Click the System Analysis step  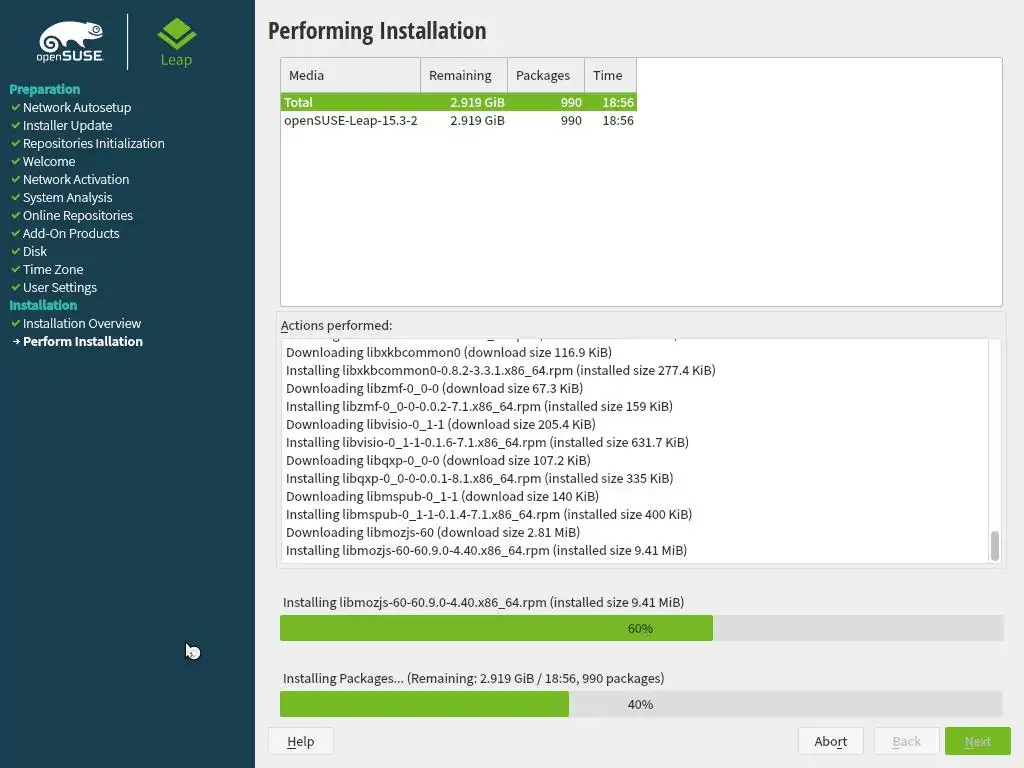[67, 197]
